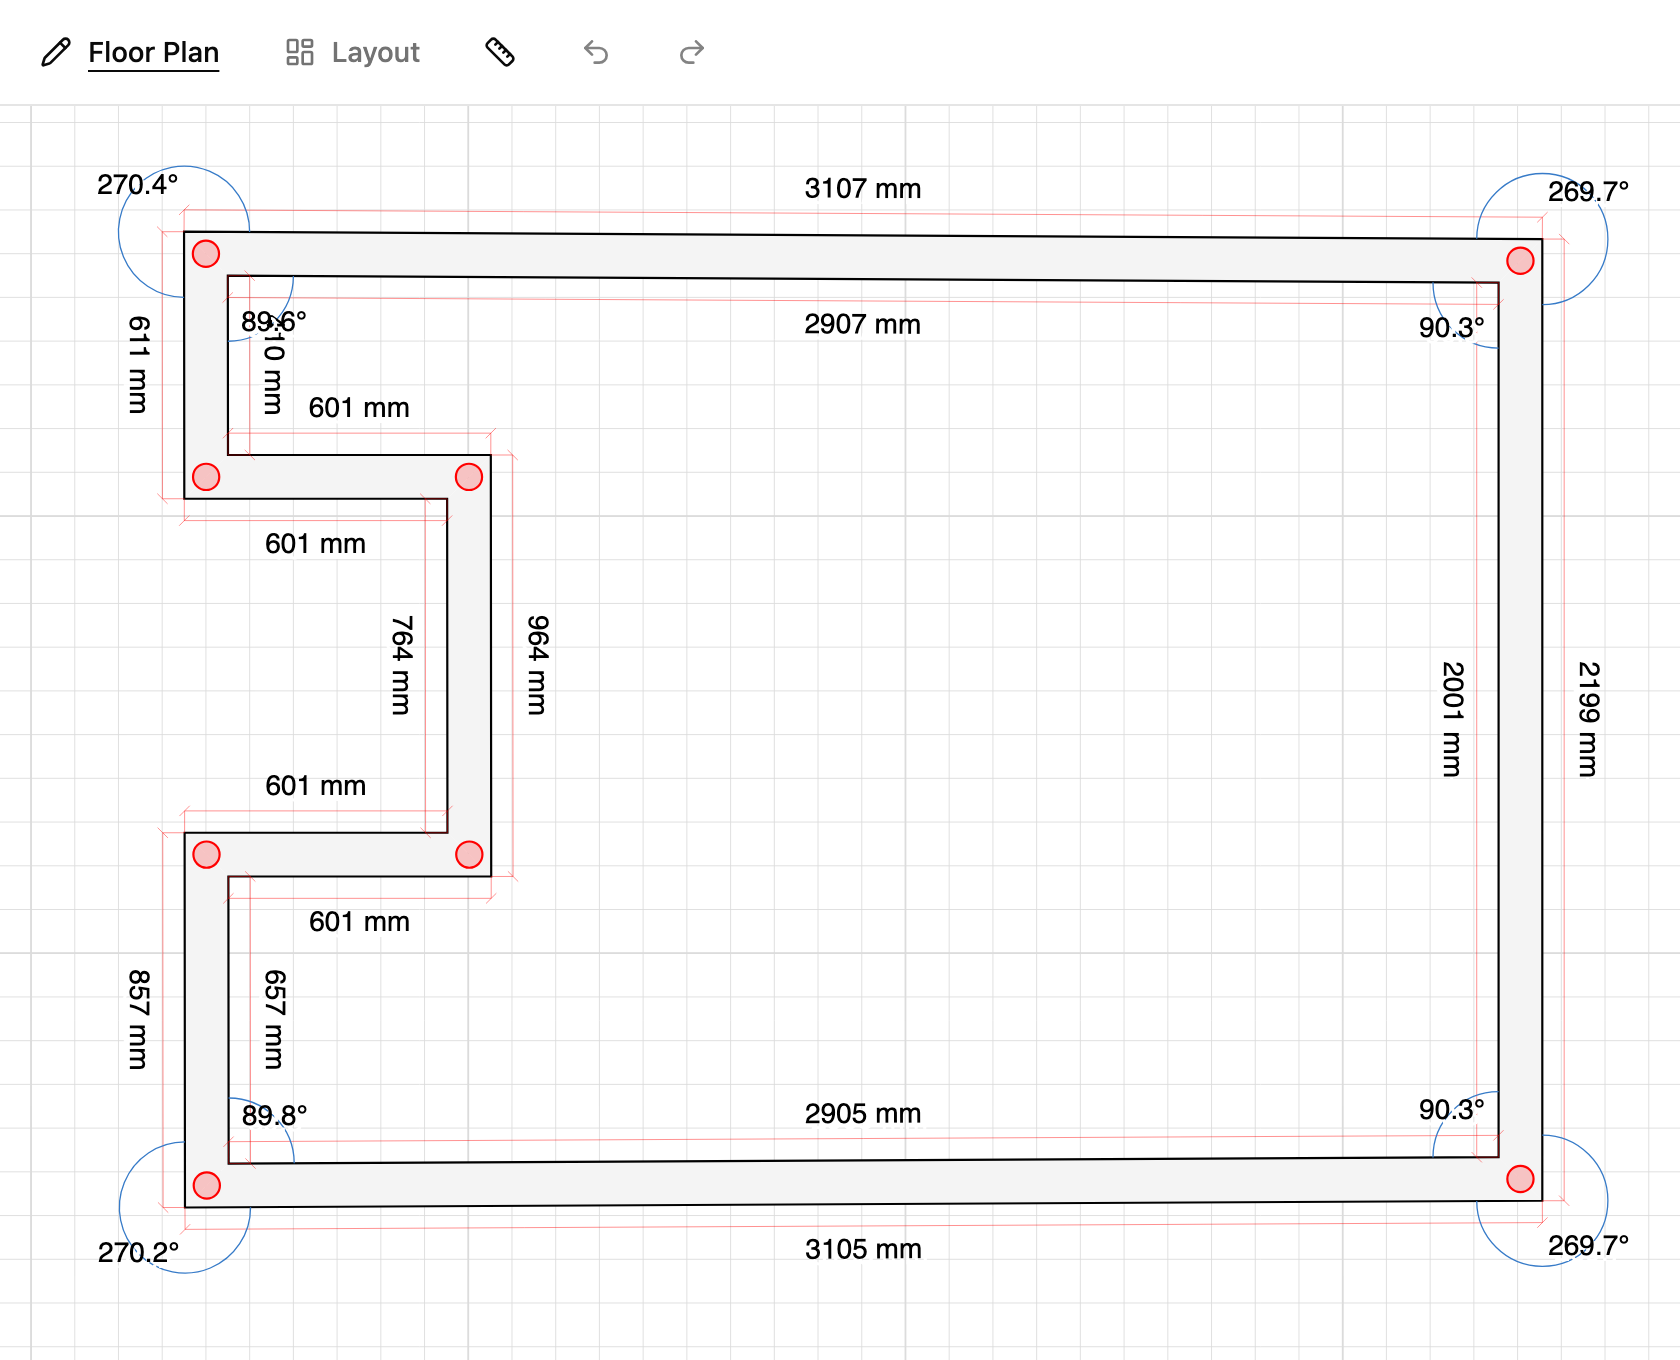Click the 764 mm notch dimension
This screenshot has height=1360, width=1680.
coord(401,665)
